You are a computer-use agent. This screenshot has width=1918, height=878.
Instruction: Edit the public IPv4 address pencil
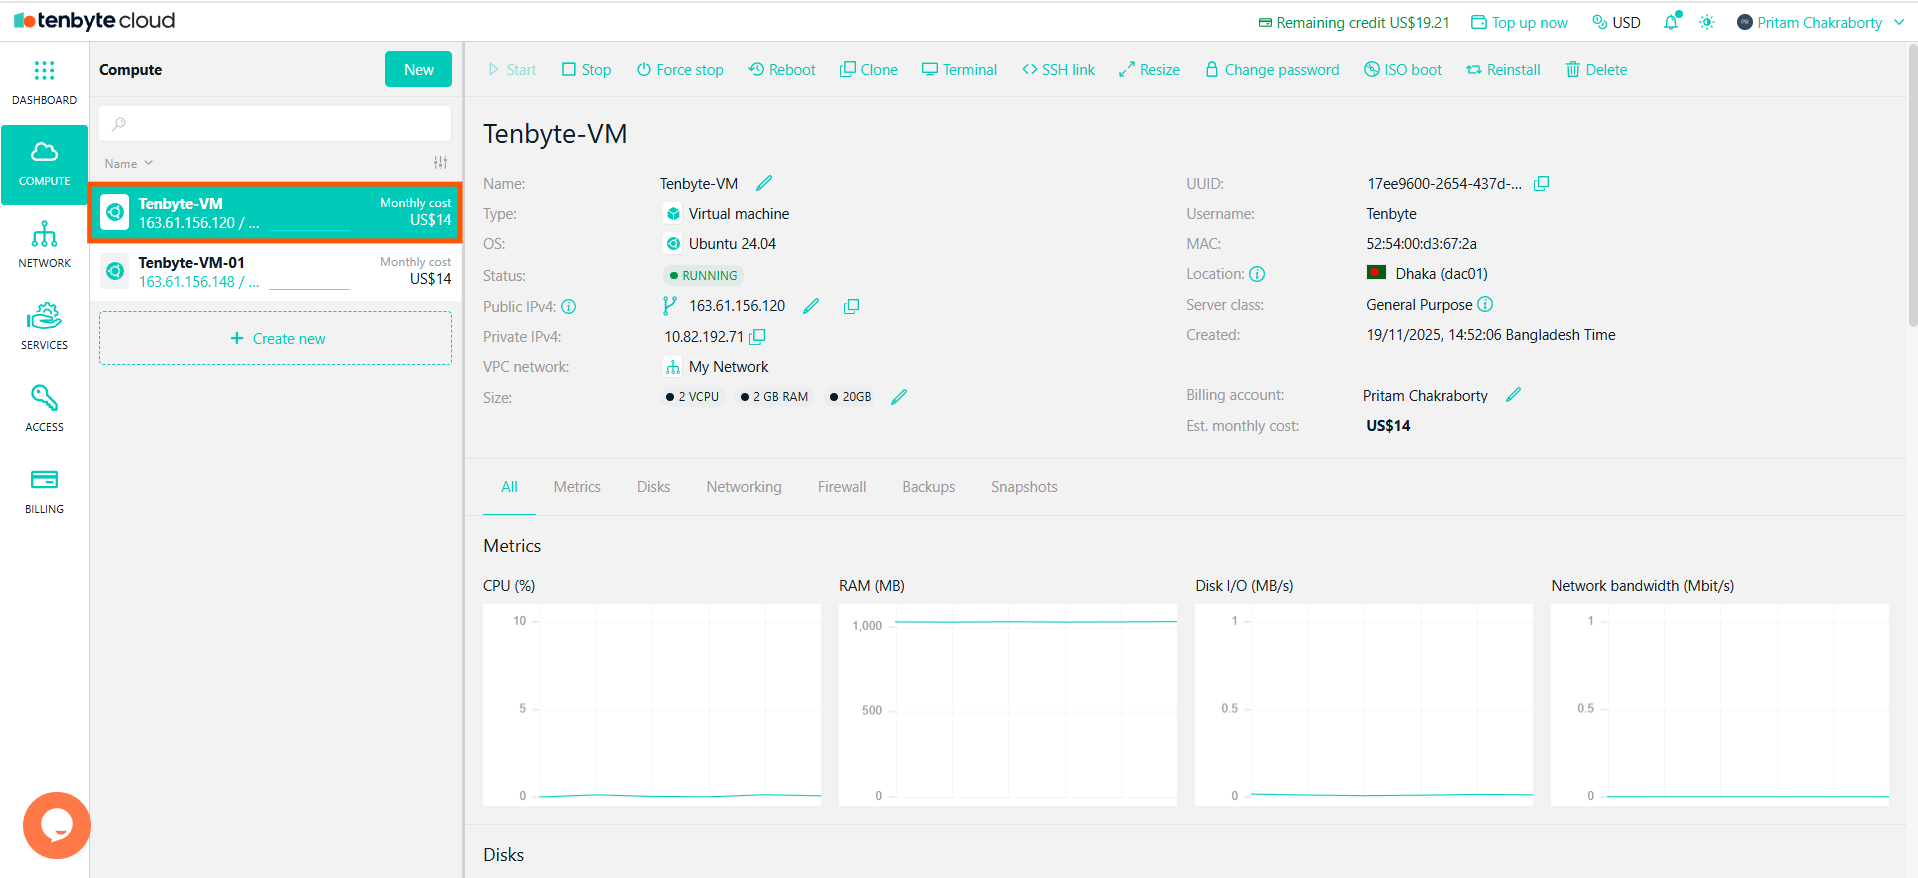coord(811,306)
